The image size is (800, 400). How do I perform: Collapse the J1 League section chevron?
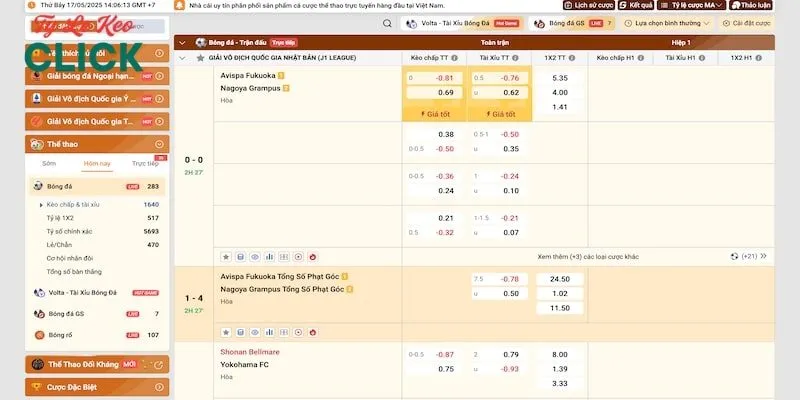tap(182, 58)
